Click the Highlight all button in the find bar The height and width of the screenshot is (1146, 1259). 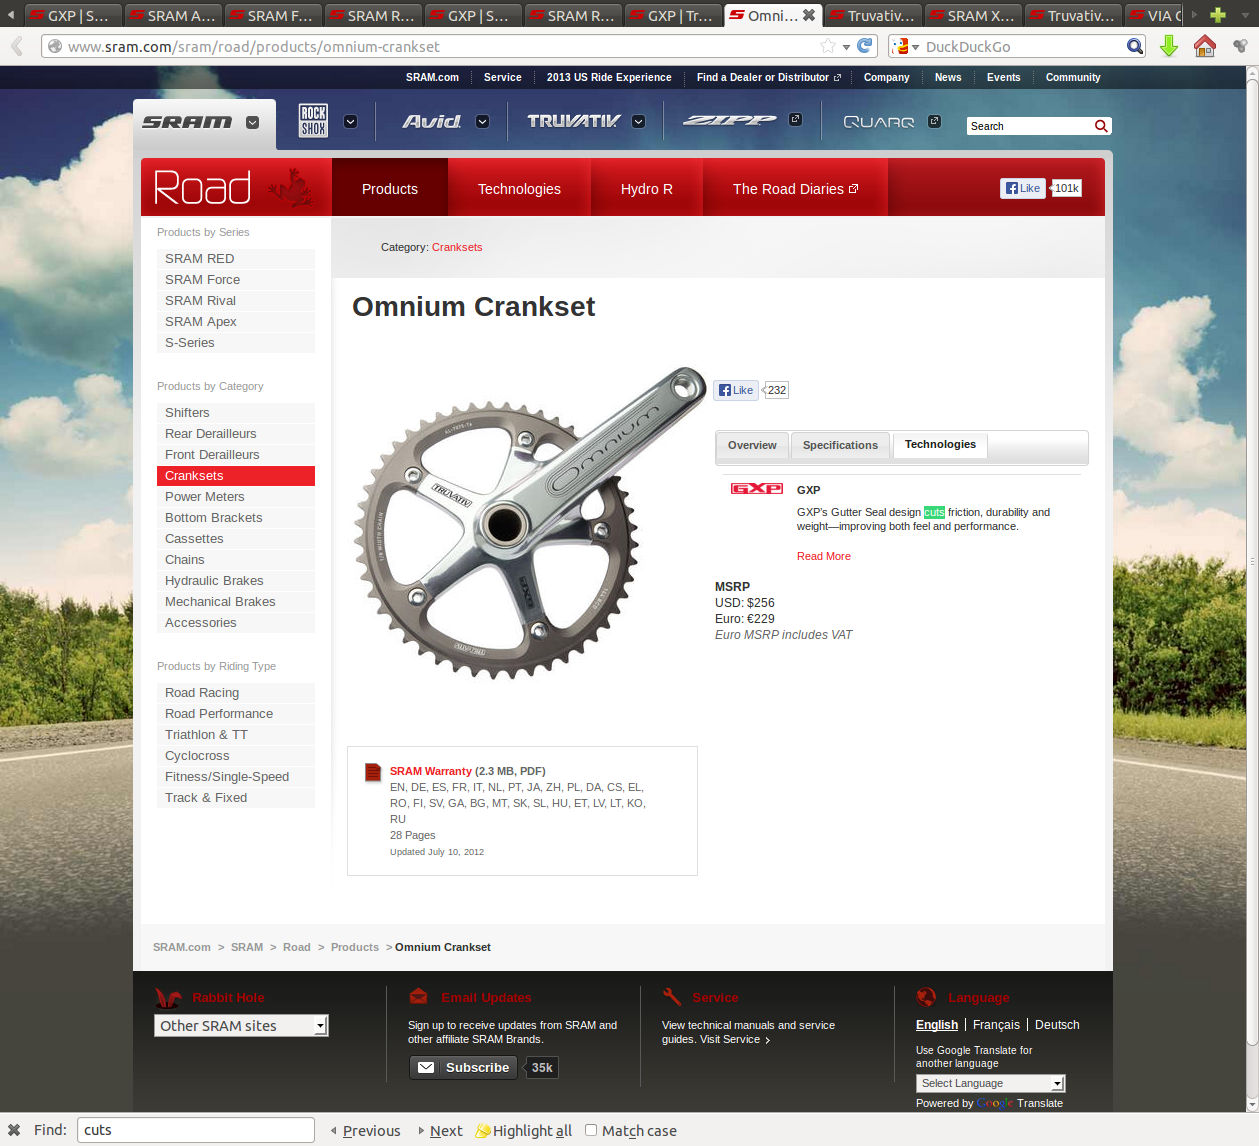[524, 1131]
